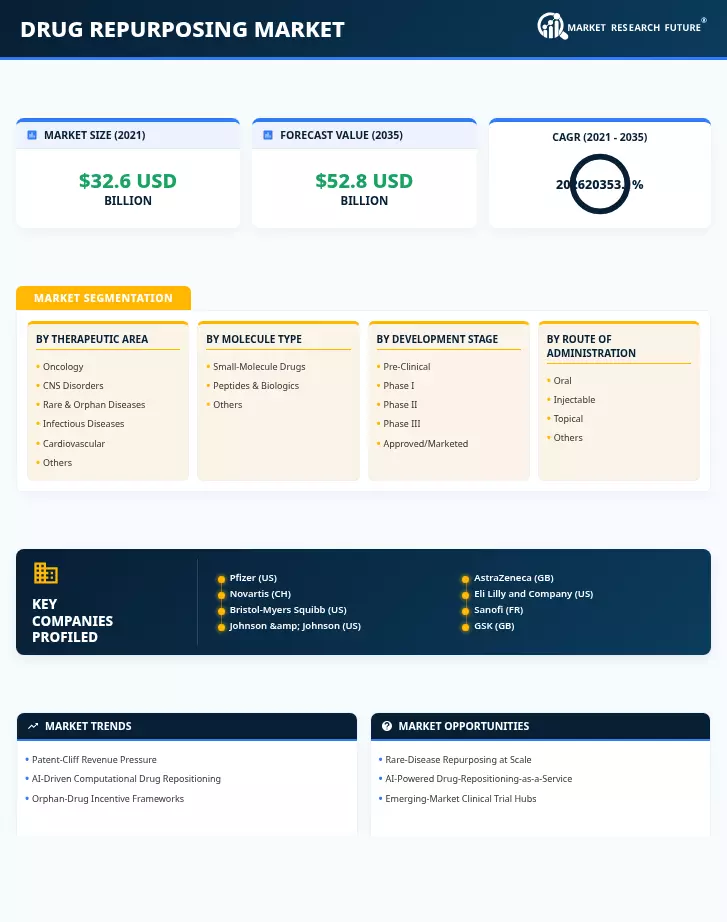Viewport: 727px width, 922px height.
Task: Select Others under By Molecule Type
Action: (x=227, y=405)
